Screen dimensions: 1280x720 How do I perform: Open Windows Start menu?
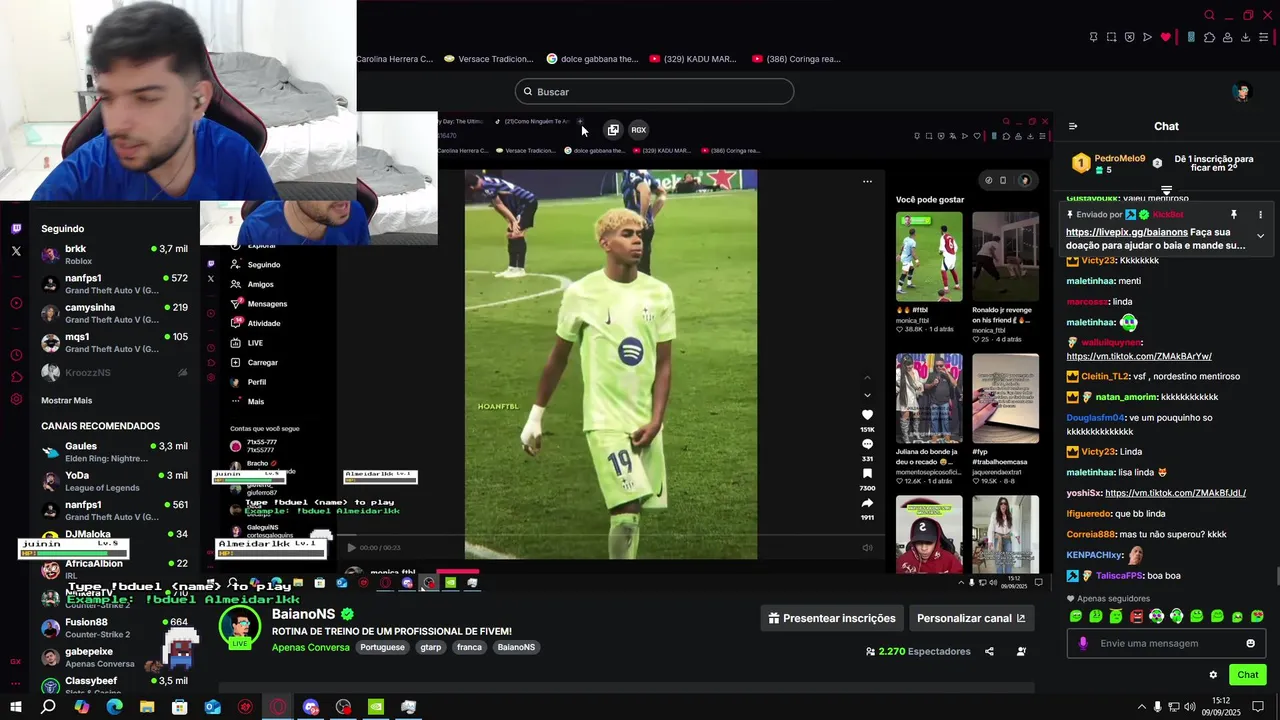coord(15,707)
